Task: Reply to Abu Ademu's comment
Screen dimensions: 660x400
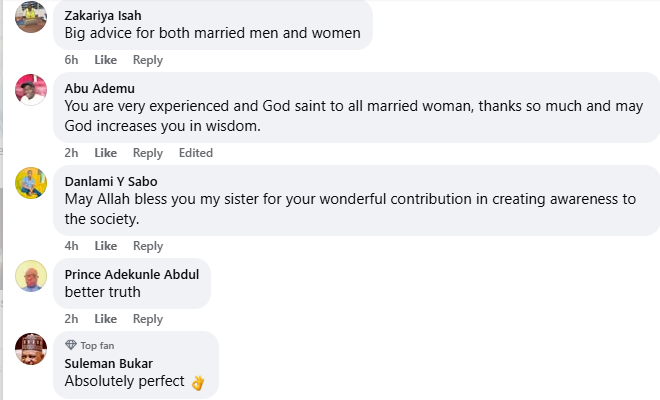Action: (148, 153)
